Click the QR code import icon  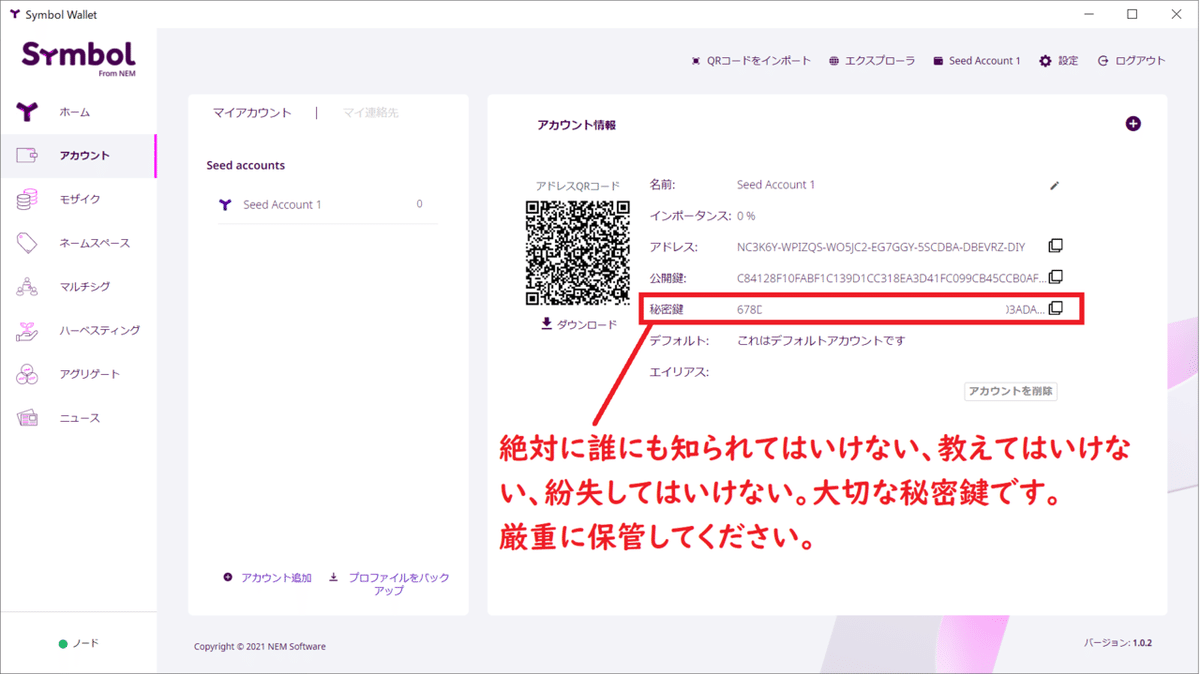point(696,61)
